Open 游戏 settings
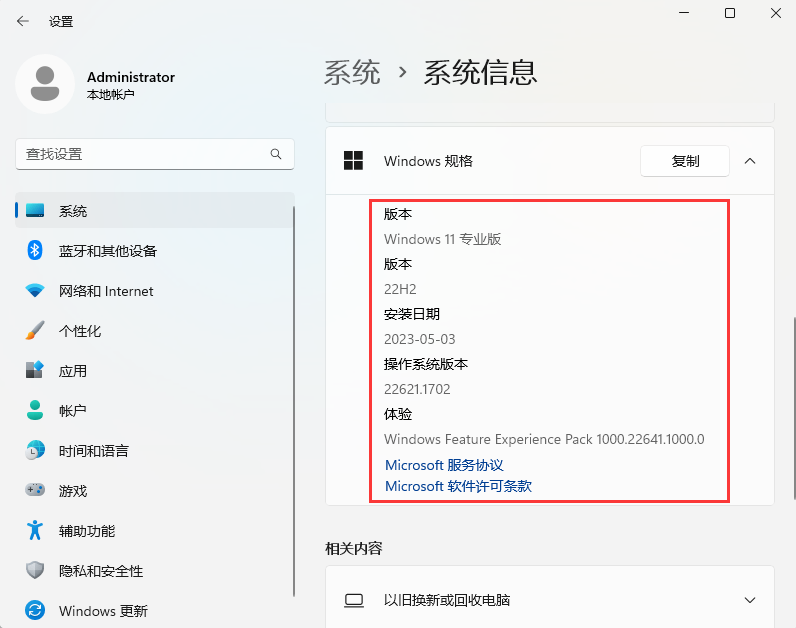This screenshot has height=628, width=796. pos(155,490)
